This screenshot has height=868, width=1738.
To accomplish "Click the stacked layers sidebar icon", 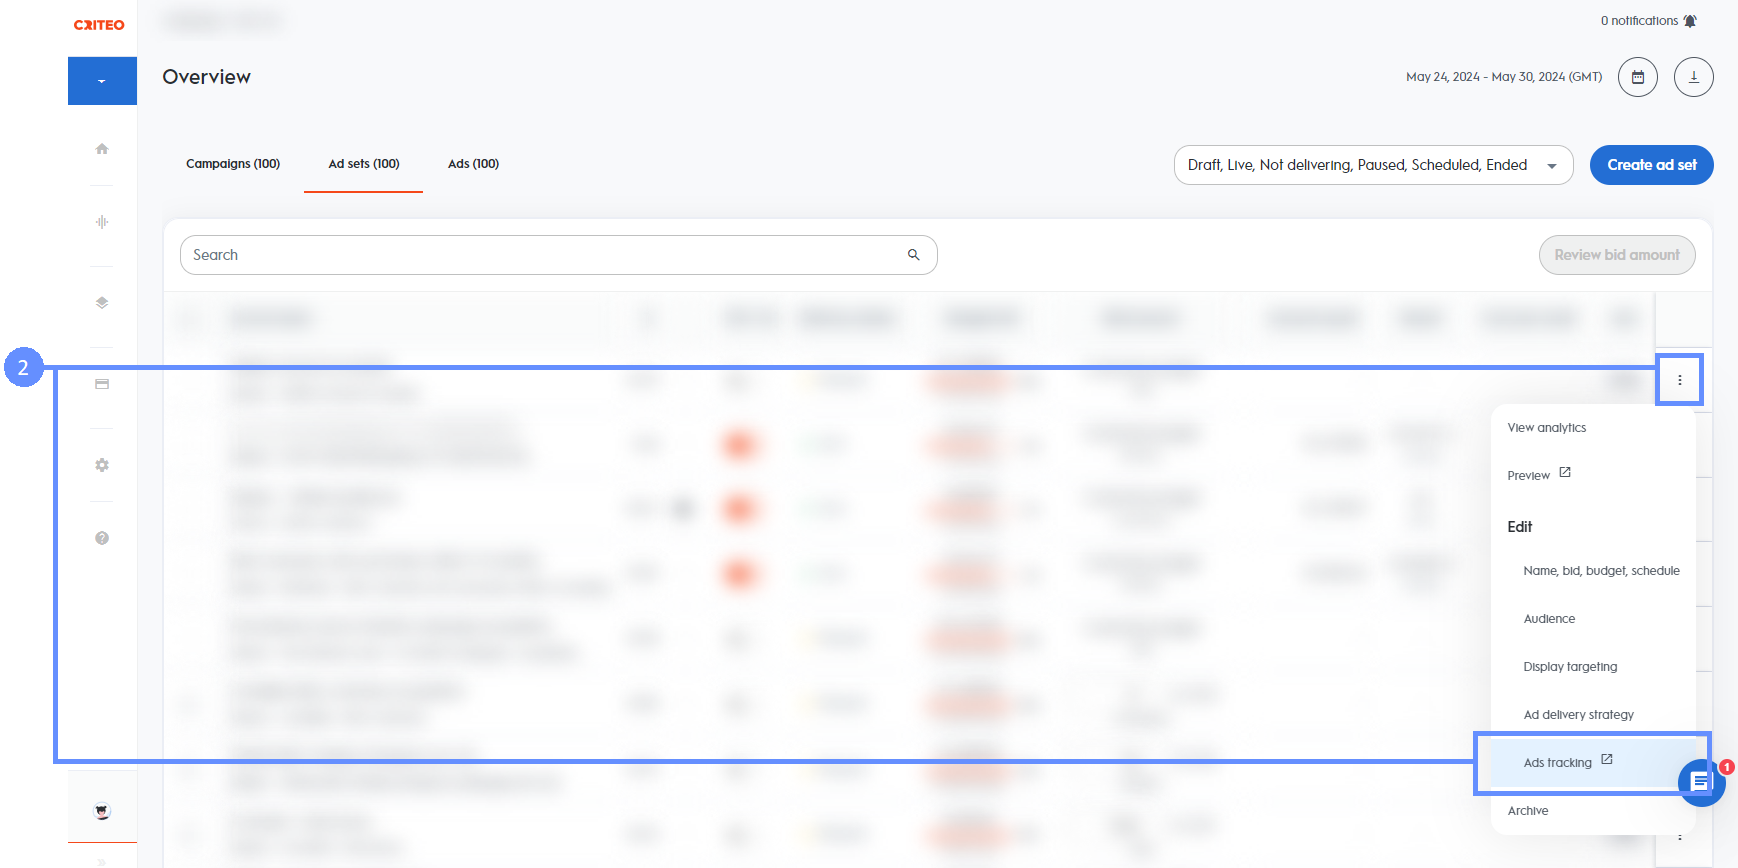I will click(x=102, y=303).
